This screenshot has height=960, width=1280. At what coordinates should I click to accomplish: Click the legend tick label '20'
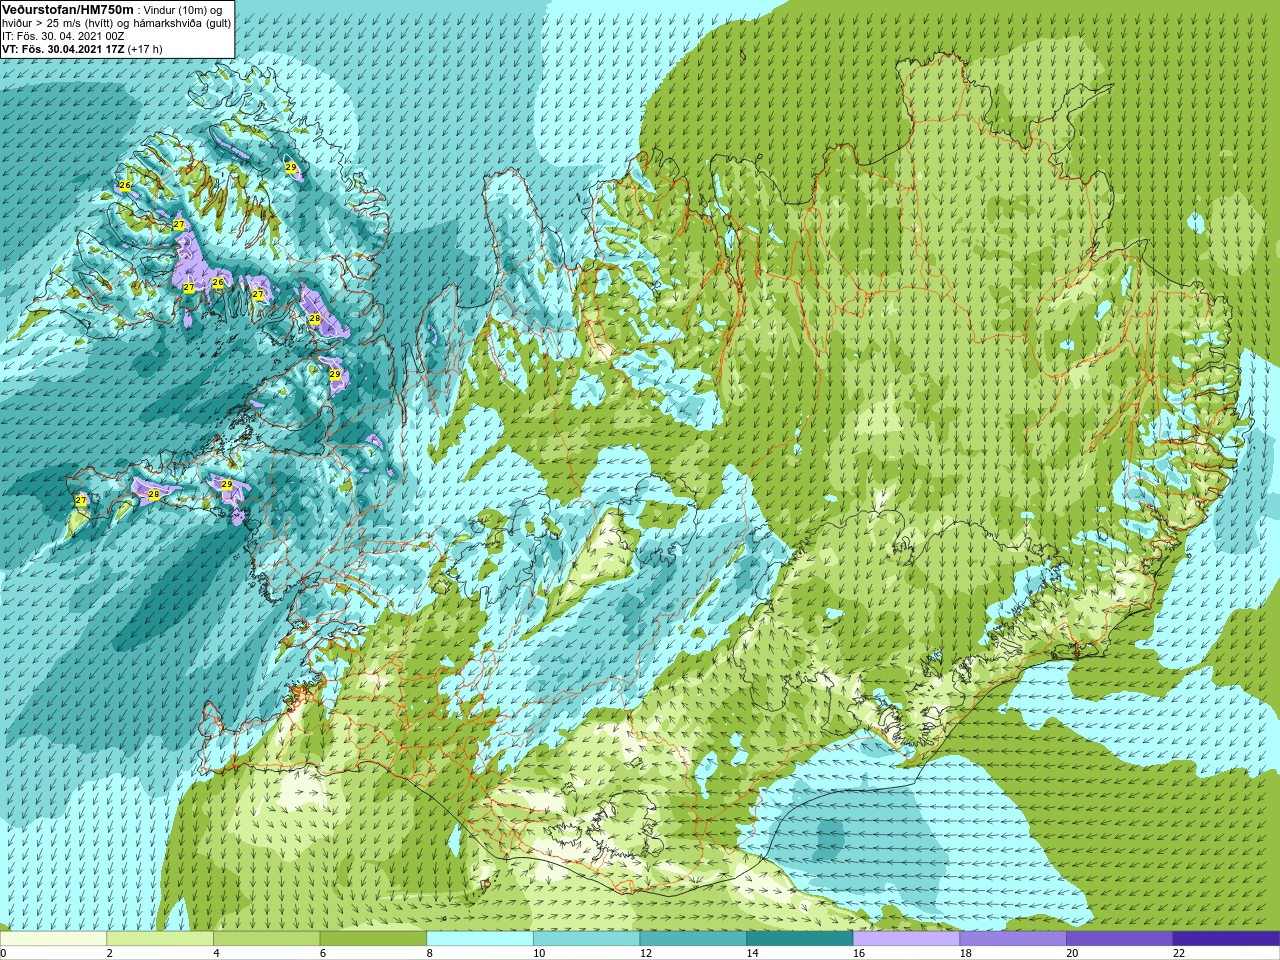(1073, 954)
